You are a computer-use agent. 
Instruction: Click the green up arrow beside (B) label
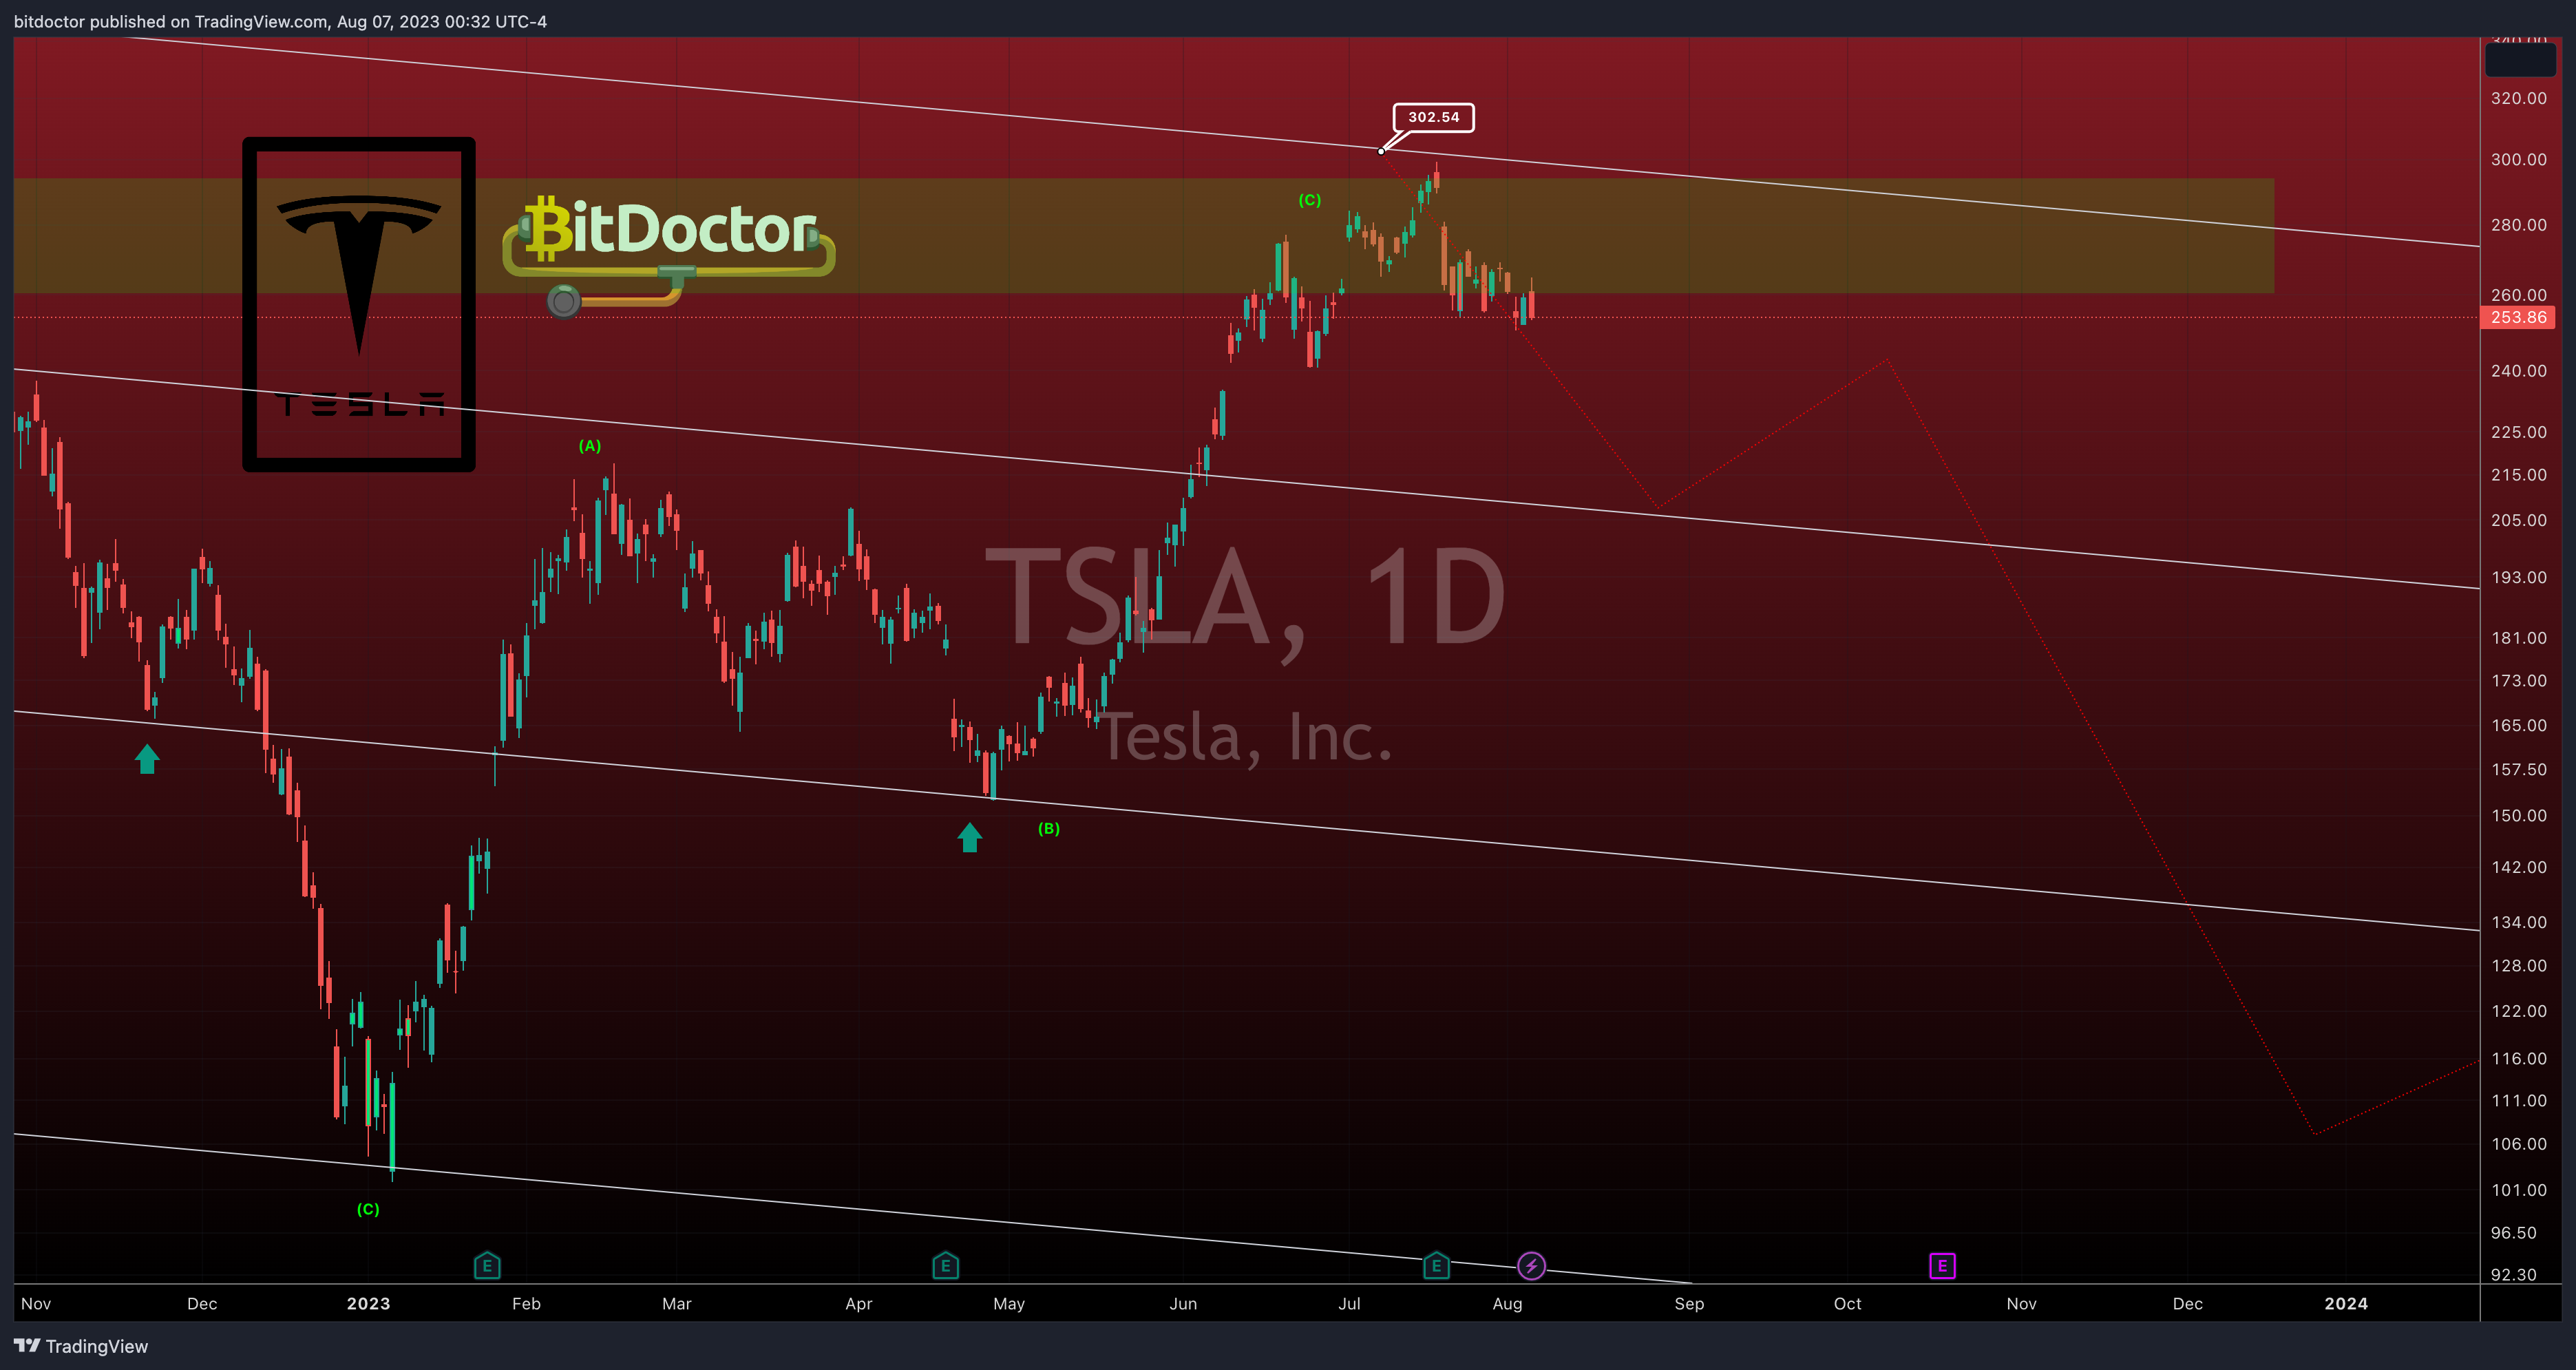tap(969, 837)
